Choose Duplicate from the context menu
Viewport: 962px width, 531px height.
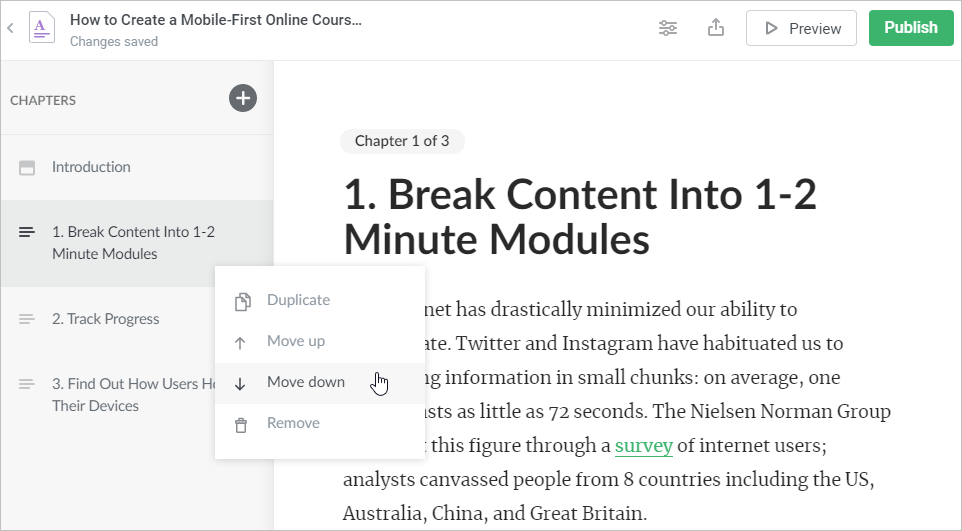click(298, 300)
